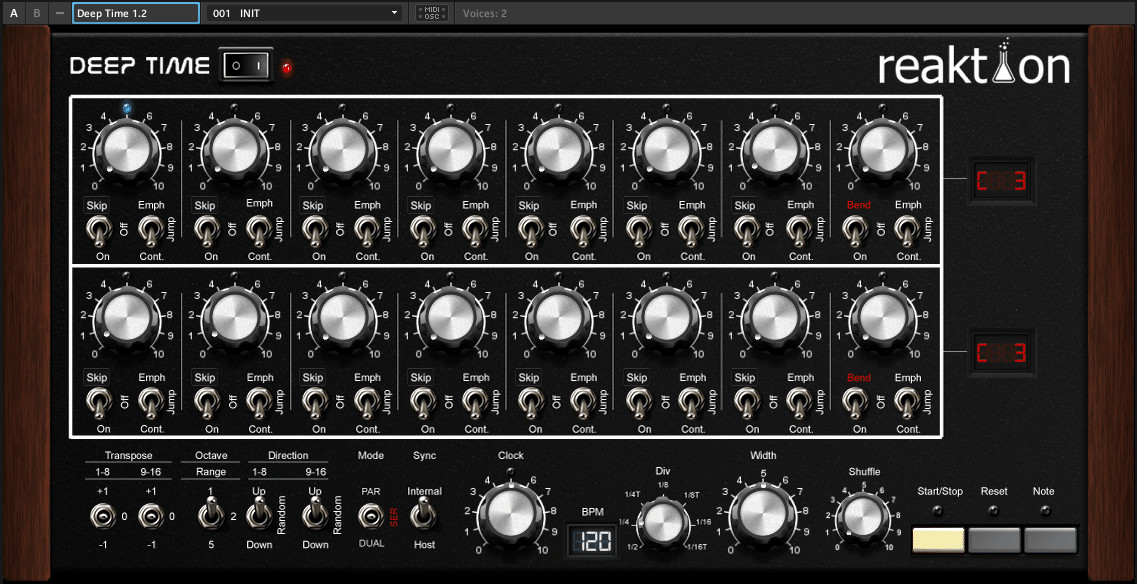Click the BPM 120 display
The image size is (1137, 584).
coord(590,540)
